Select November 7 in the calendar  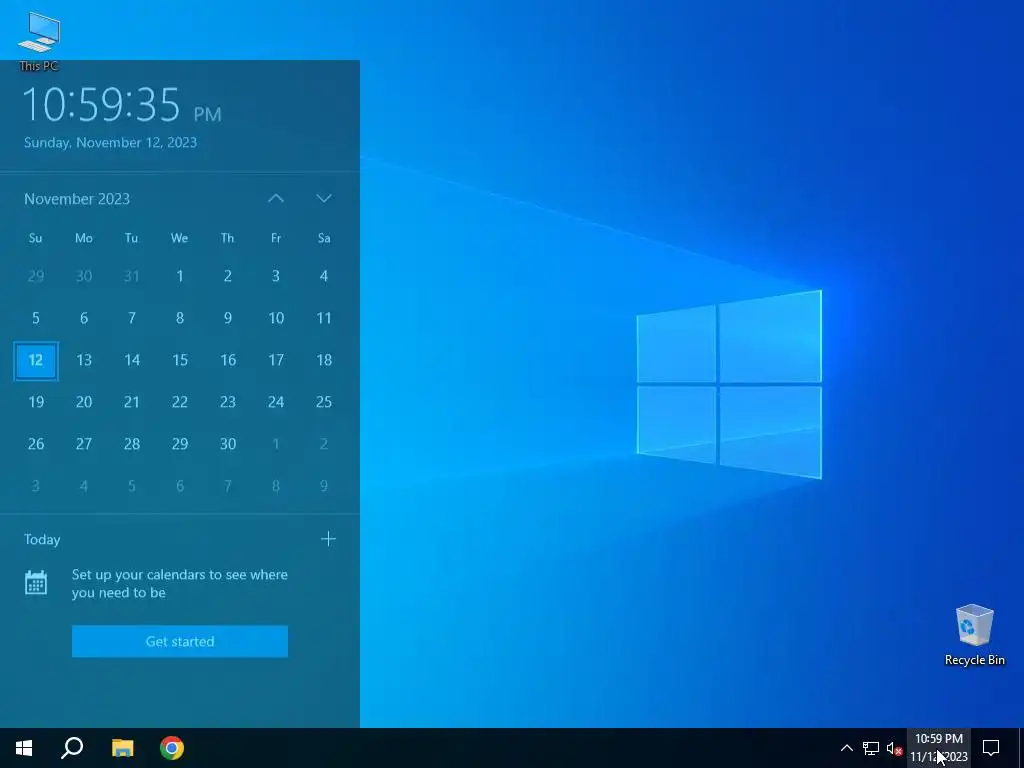[x=132, y=318]
